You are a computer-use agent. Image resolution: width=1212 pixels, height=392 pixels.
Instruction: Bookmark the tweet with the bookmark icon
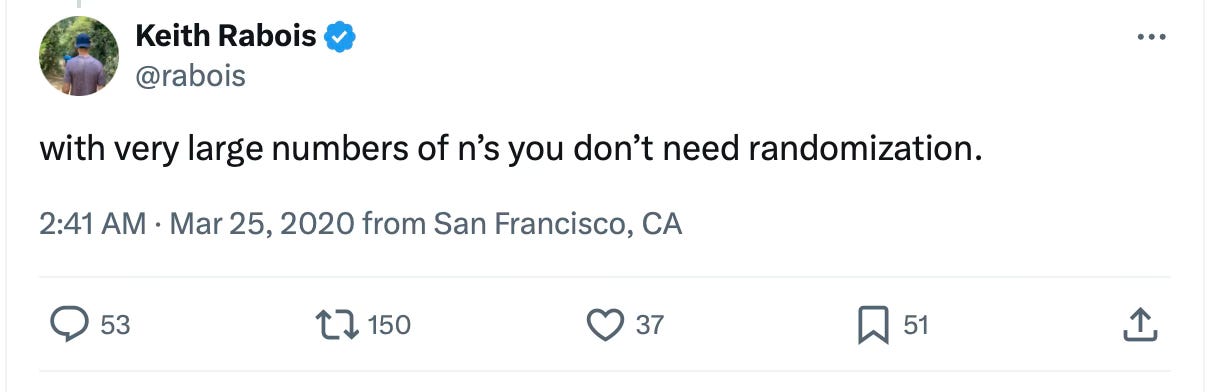click(876, 325)
